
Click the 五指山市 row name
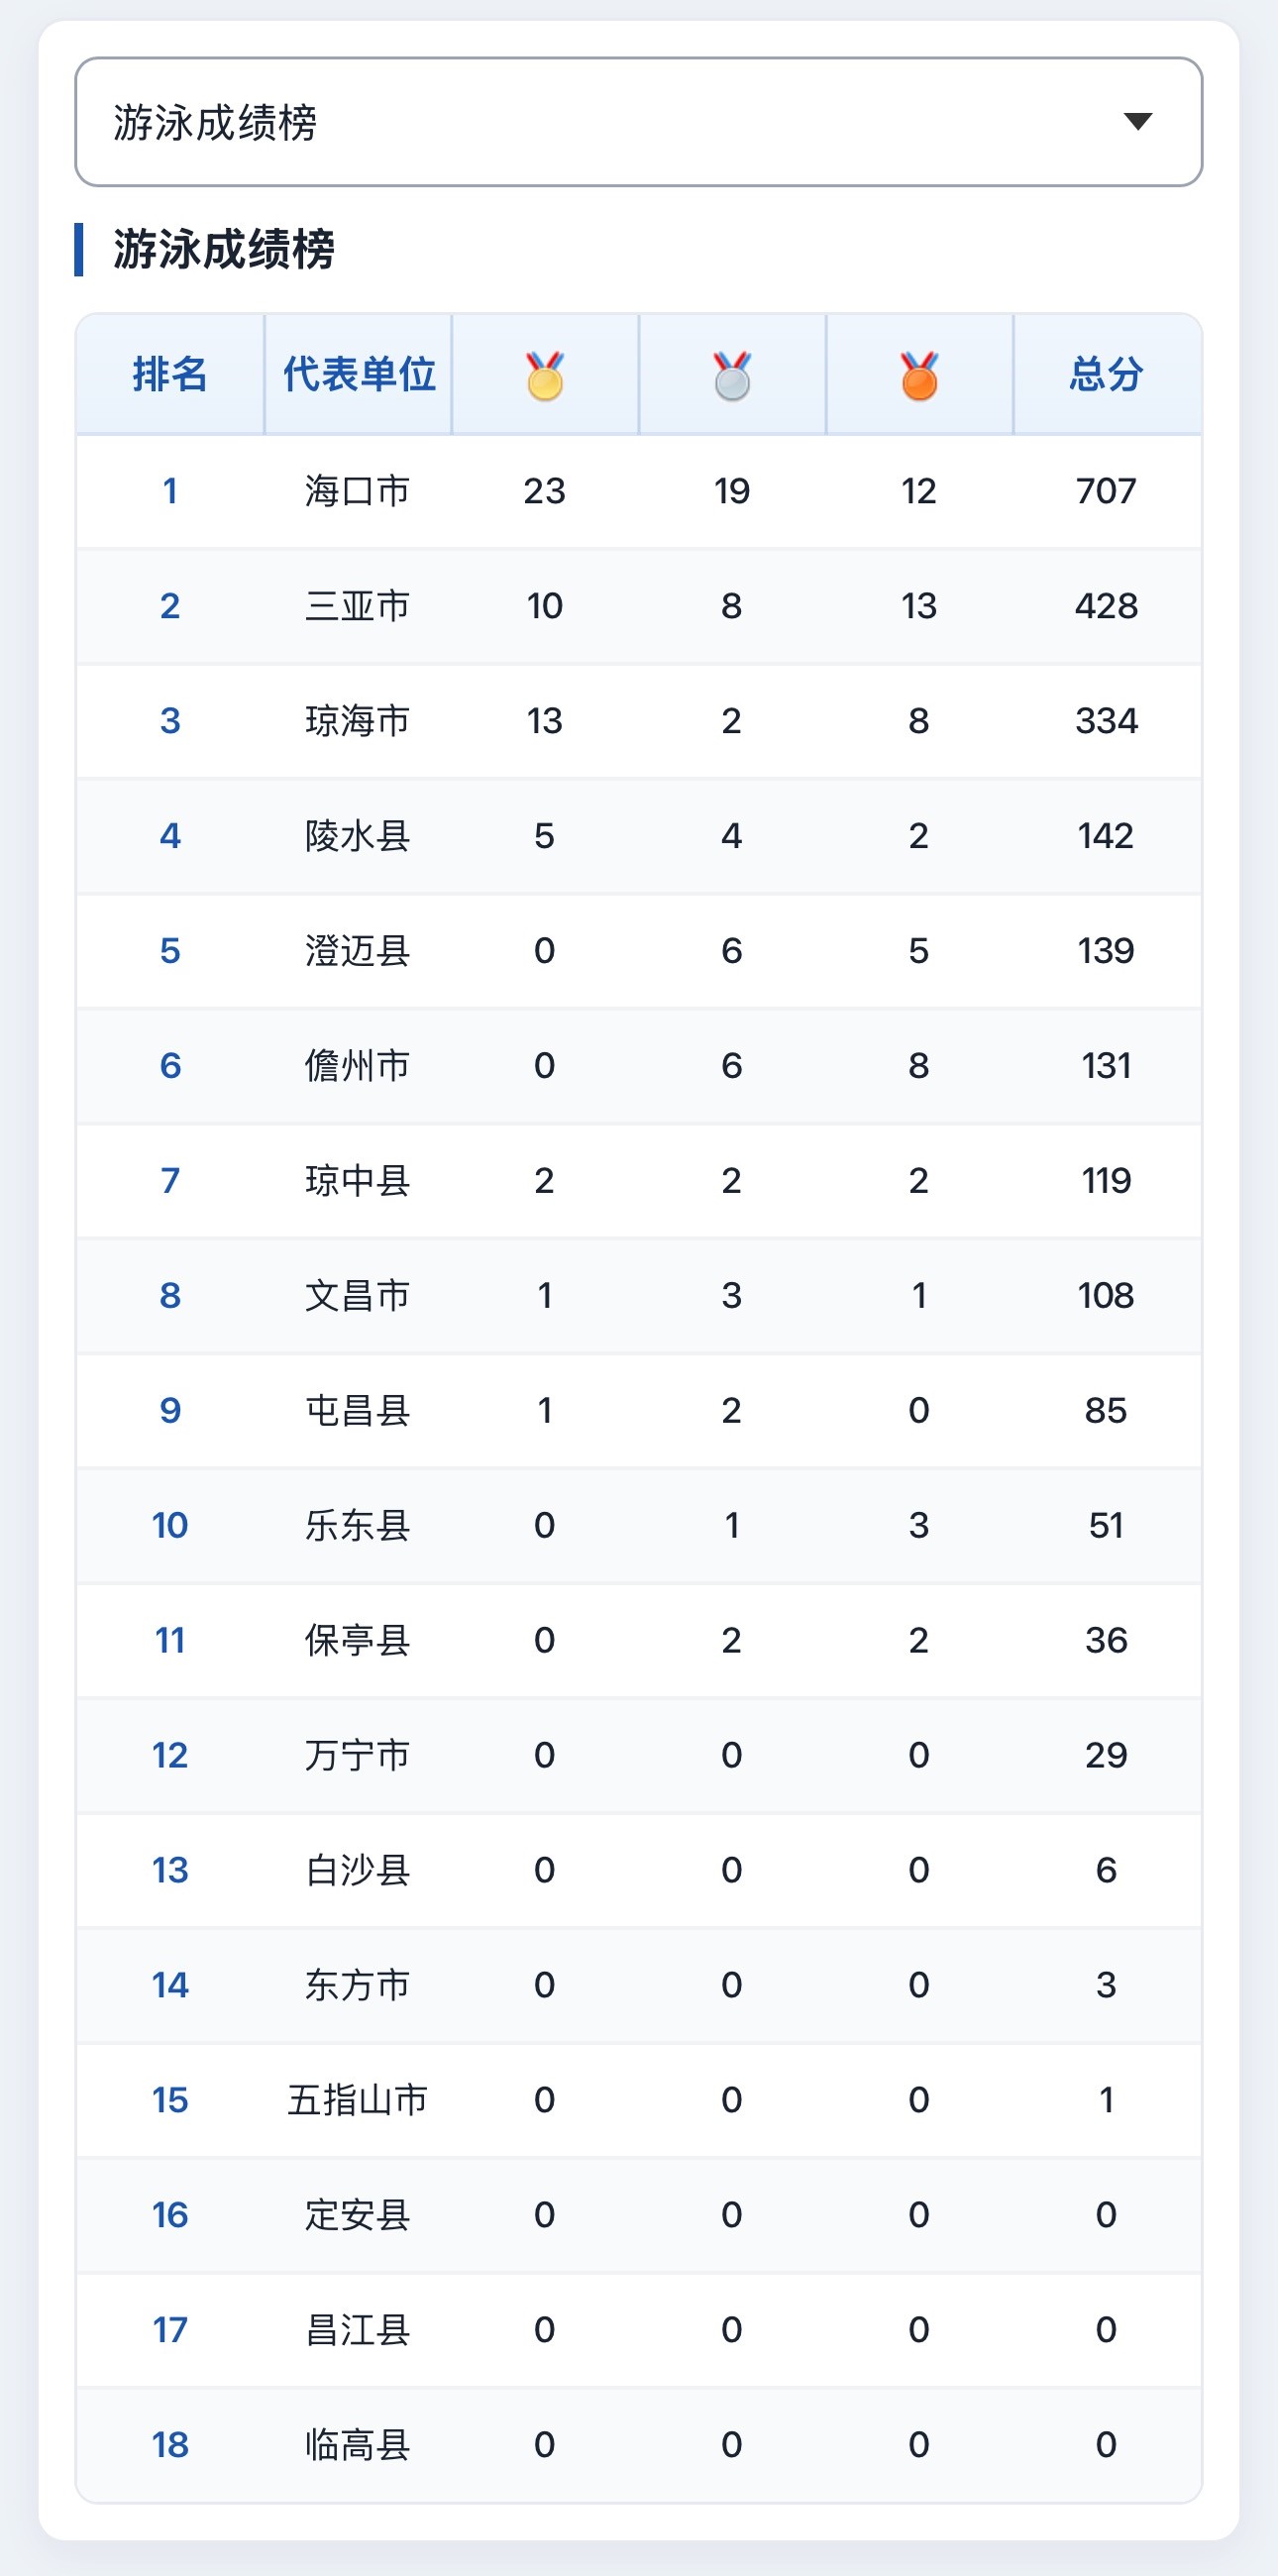pyautogui.click(x=357, y=2100)
